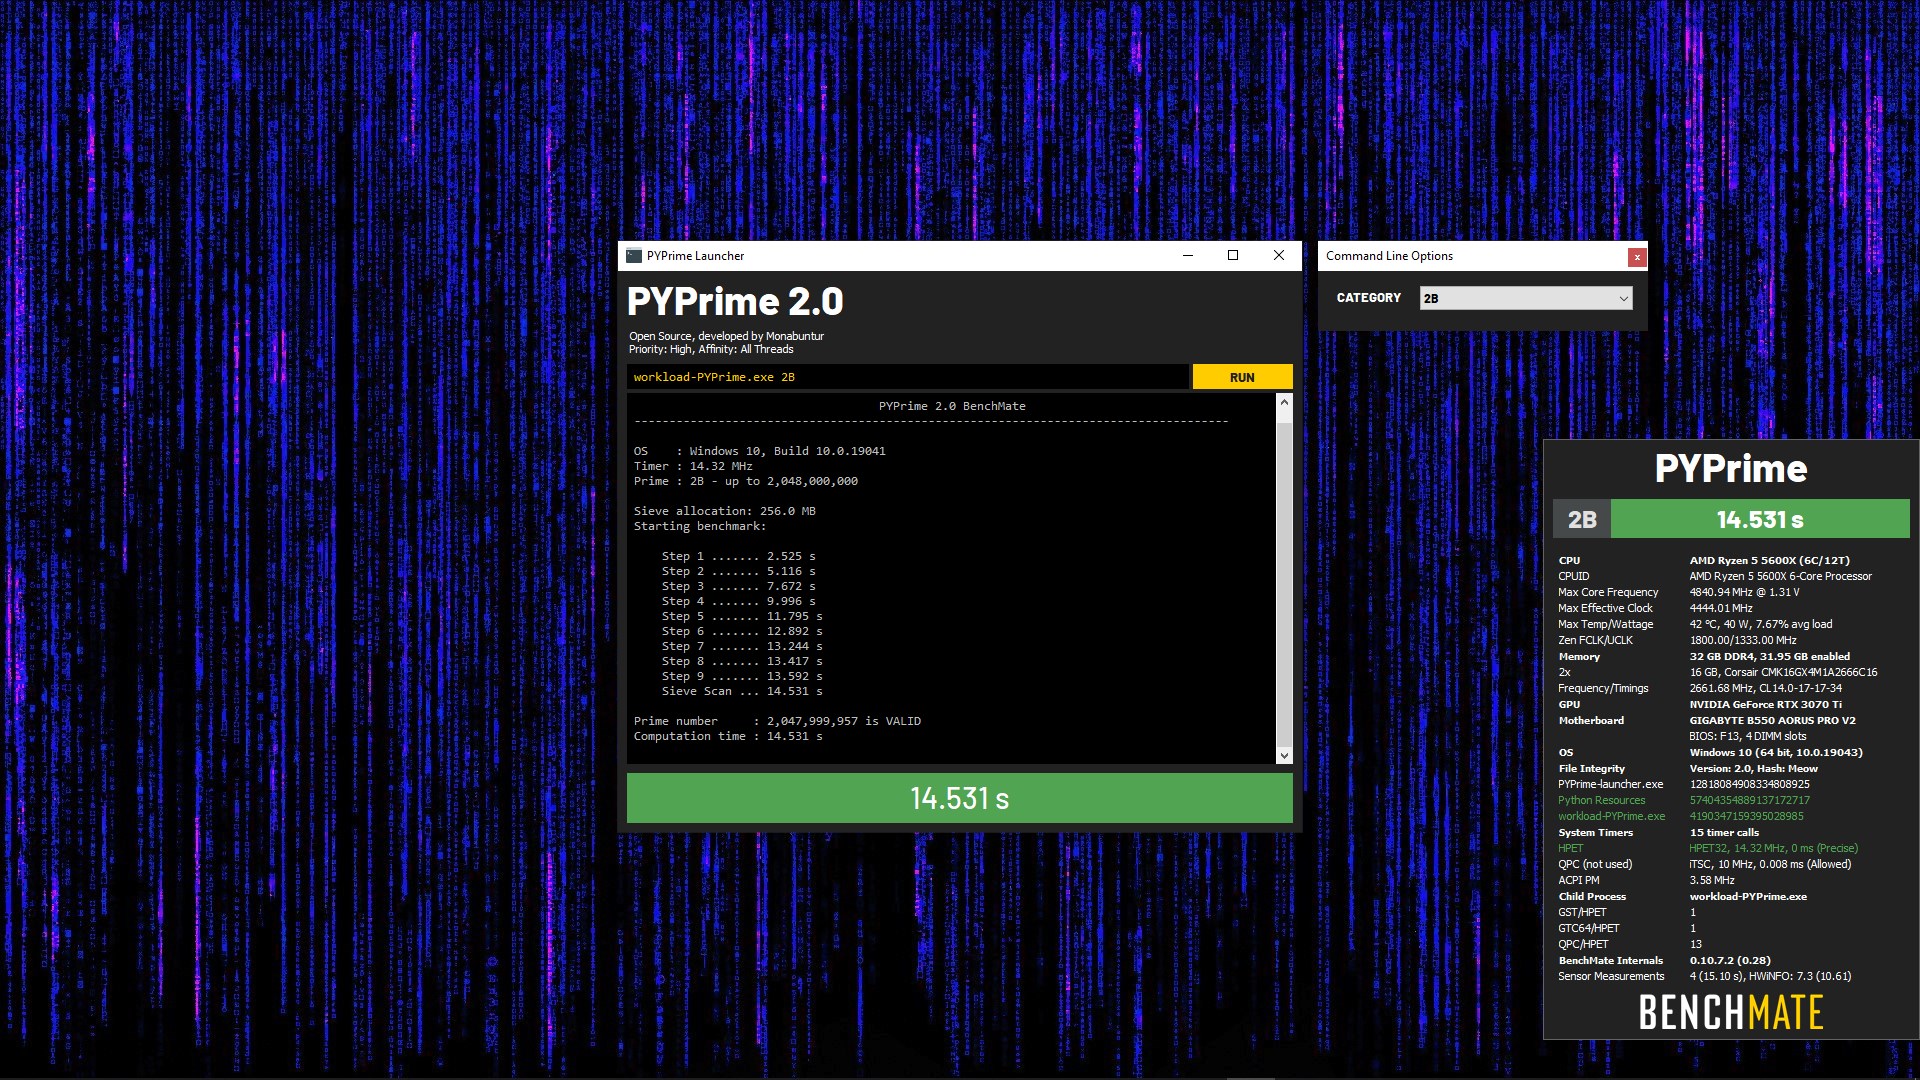Click the Max Effective Clock value 4444.01 MHz
The image size is (1920, 1080).
coord(1721,608)
